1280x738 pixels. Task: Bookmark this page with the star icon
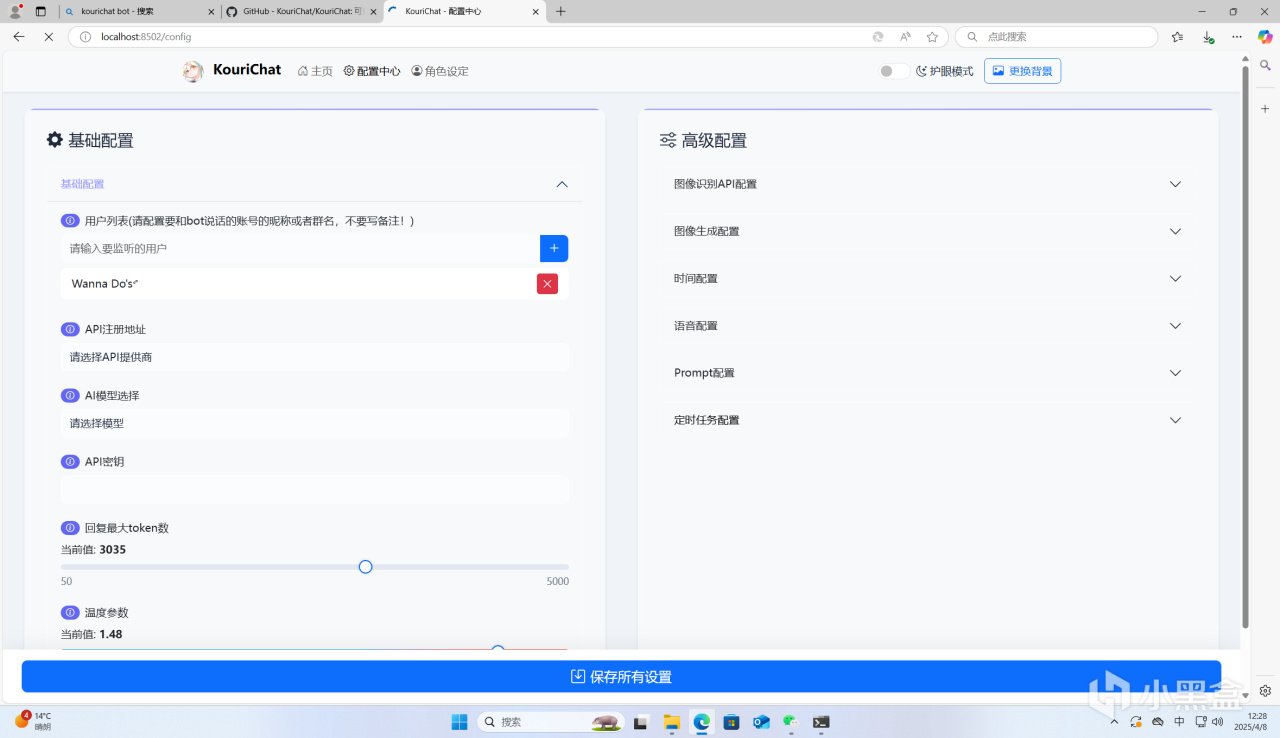tap(932, 37)
